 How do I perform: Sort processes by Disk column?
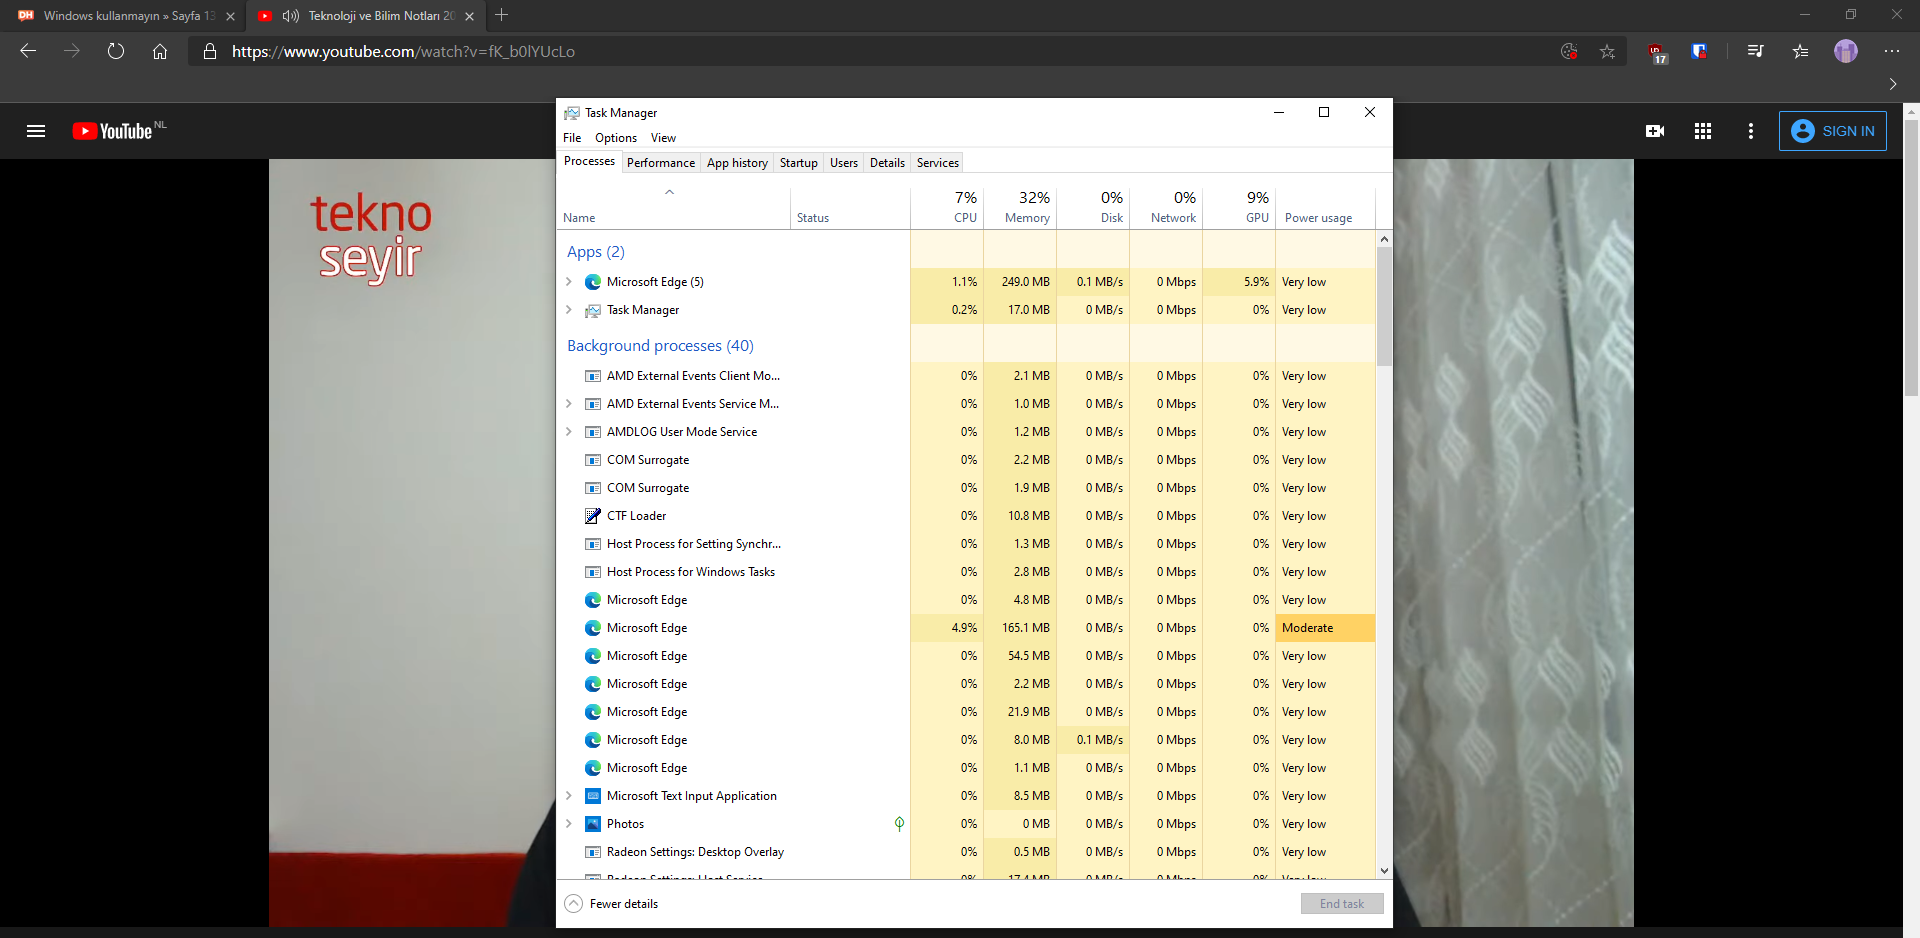(1093, 208)
